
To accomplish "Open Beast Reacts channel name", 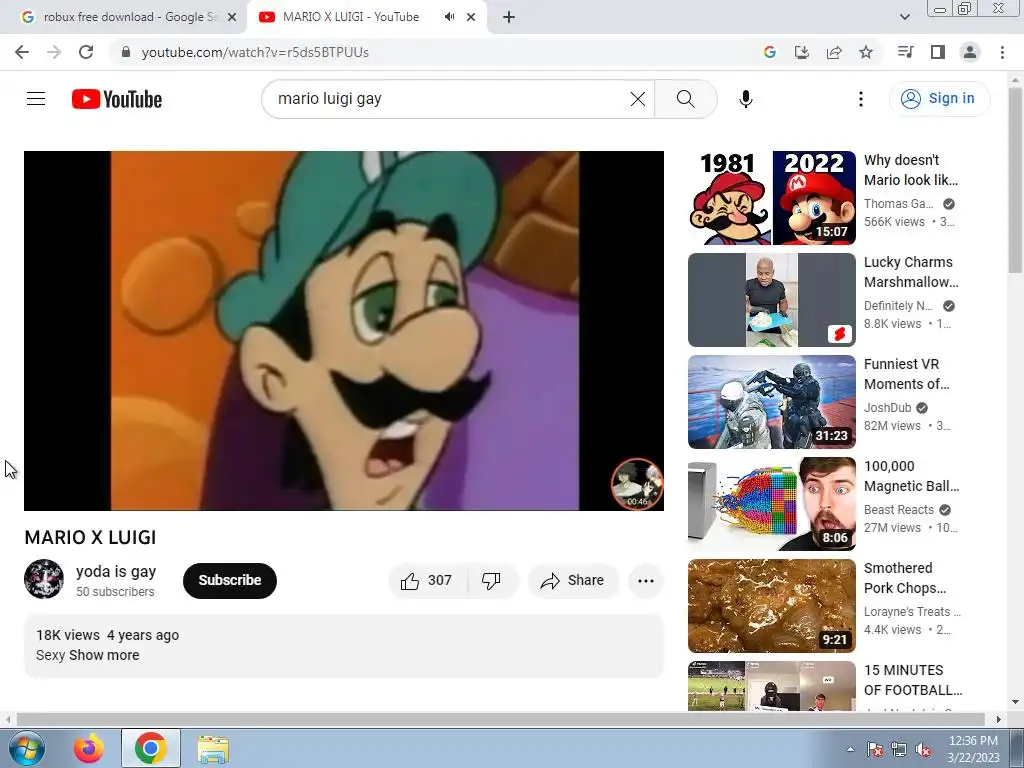I will (899, 509).
